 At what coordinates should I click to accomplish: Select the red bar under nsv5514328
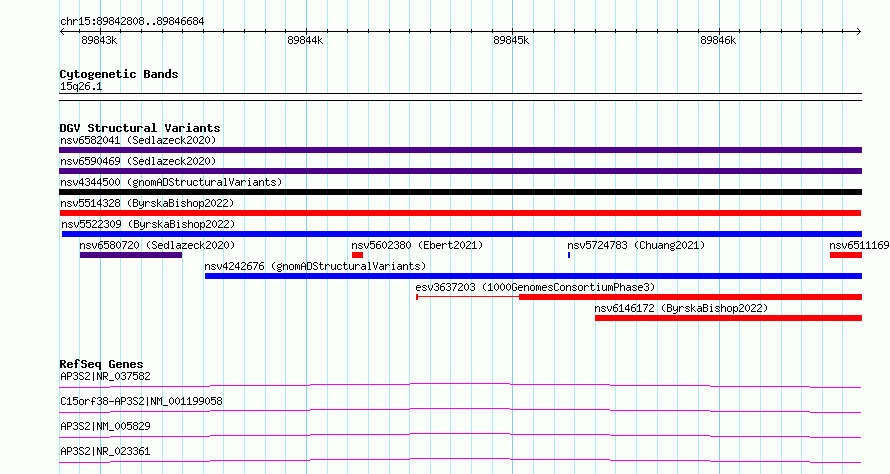pos(460,213)
